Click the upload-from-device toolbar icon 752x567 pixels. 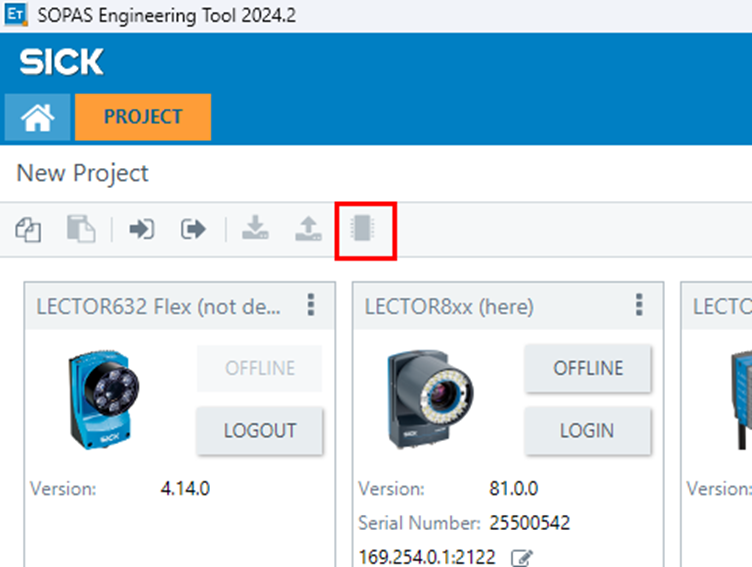click(307, 230)
